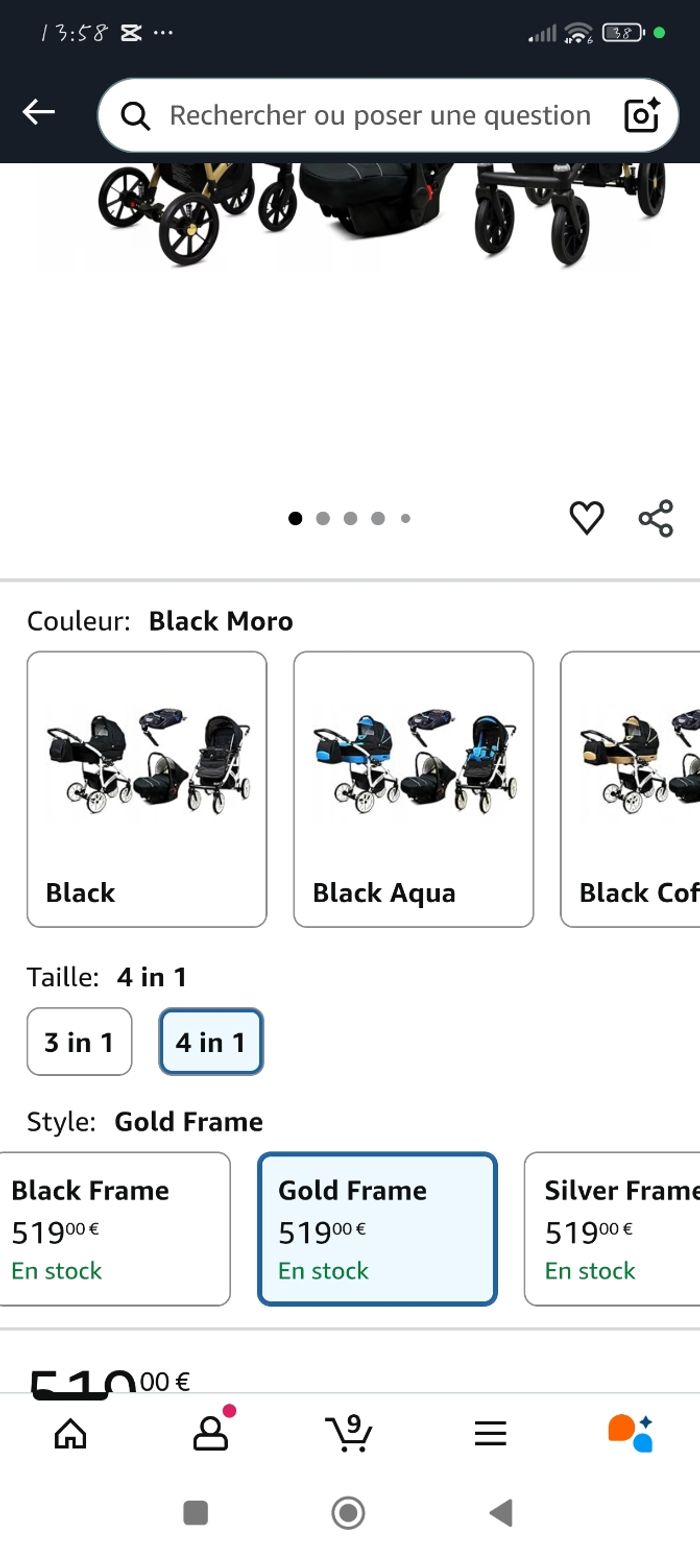
Task: Go to Amazon home tab
Action: coord(70,1434)
